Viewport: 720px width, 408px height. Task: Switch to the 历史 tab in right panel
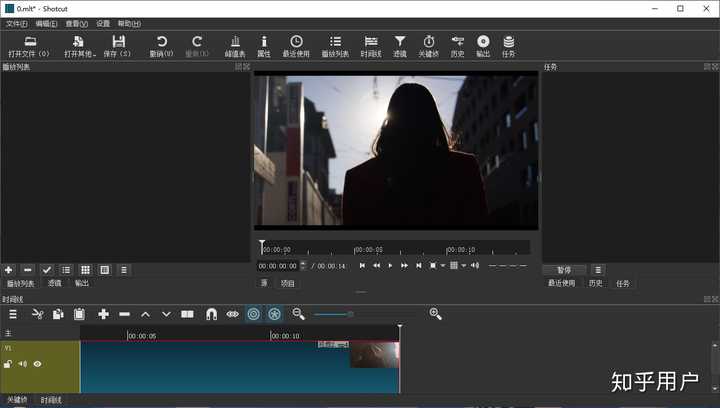pyautogui.click(x=595, y=283)
